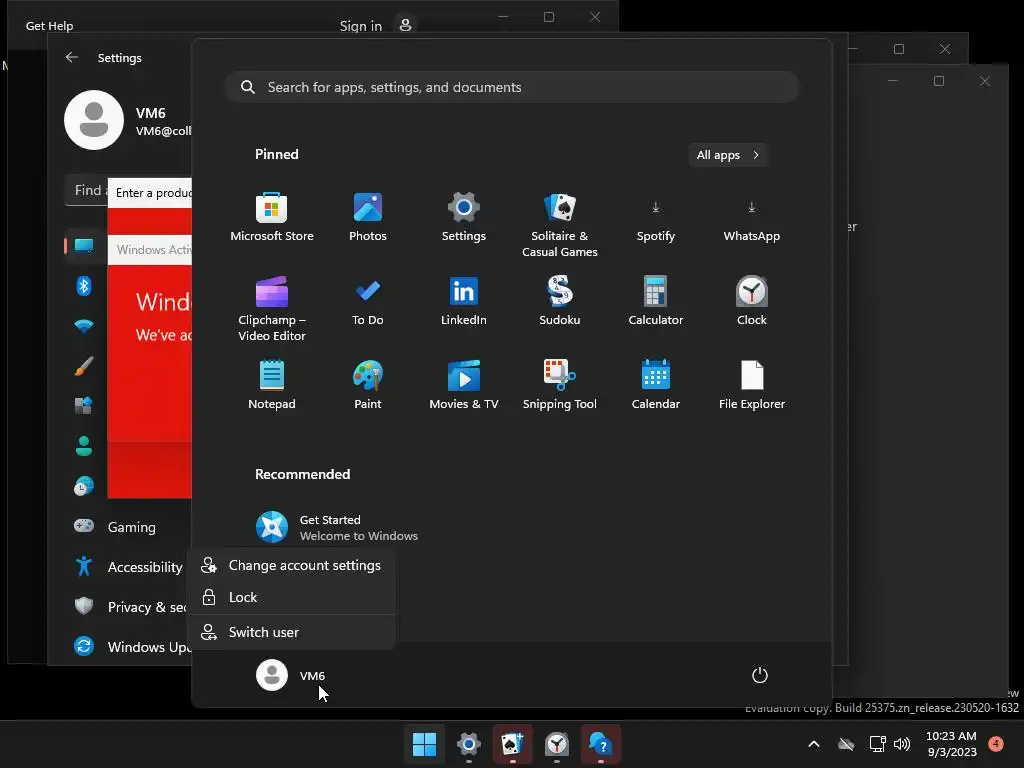Image resolution: width=1024 pixels, height=768 pixels.
Task: Select Windows Update in Settings sidebar
Action: click(x=131, y=647)
